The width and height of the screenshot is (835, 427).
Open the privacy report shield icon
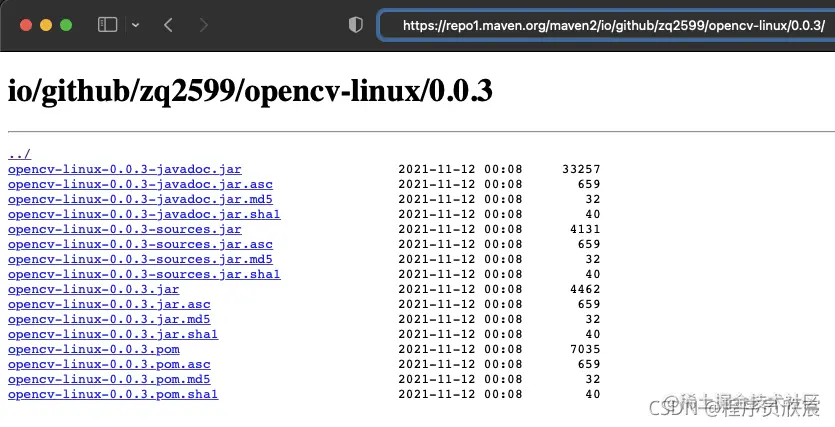click(356, 24)
